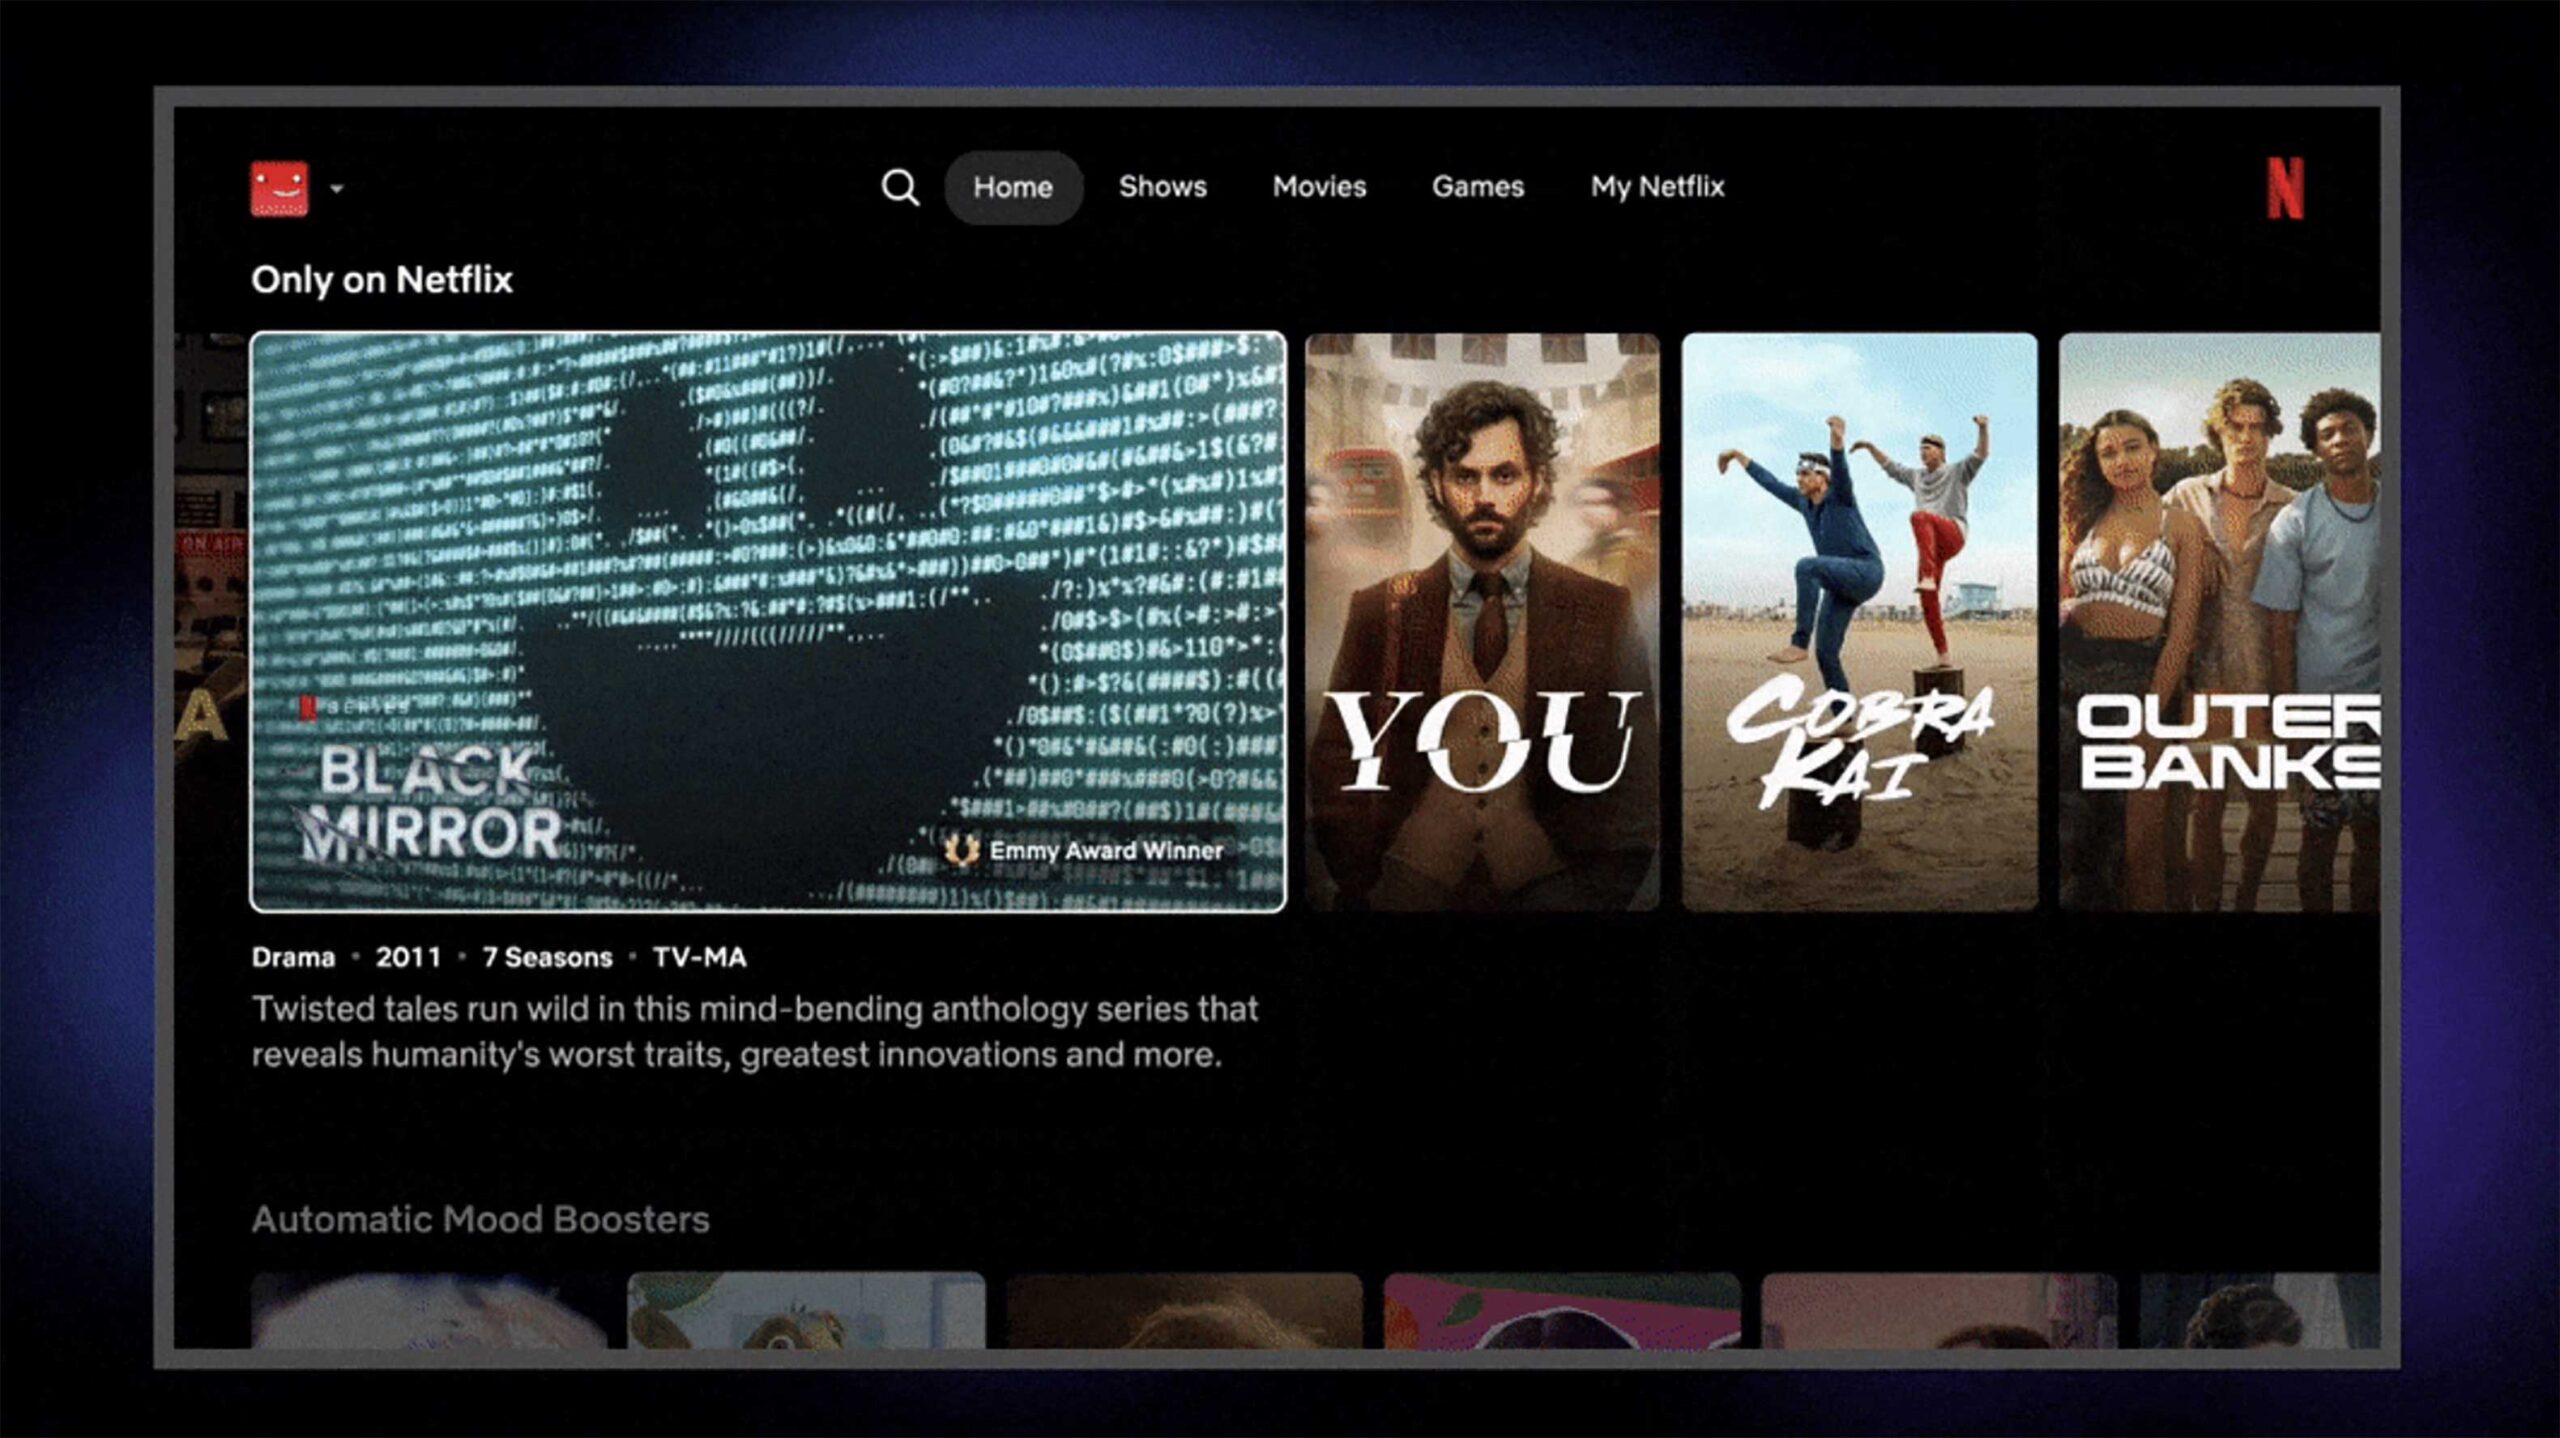Viewport: 2560px width, 1438px height.
Task: Click the TV-MA rating label
Action: (700, 957)
